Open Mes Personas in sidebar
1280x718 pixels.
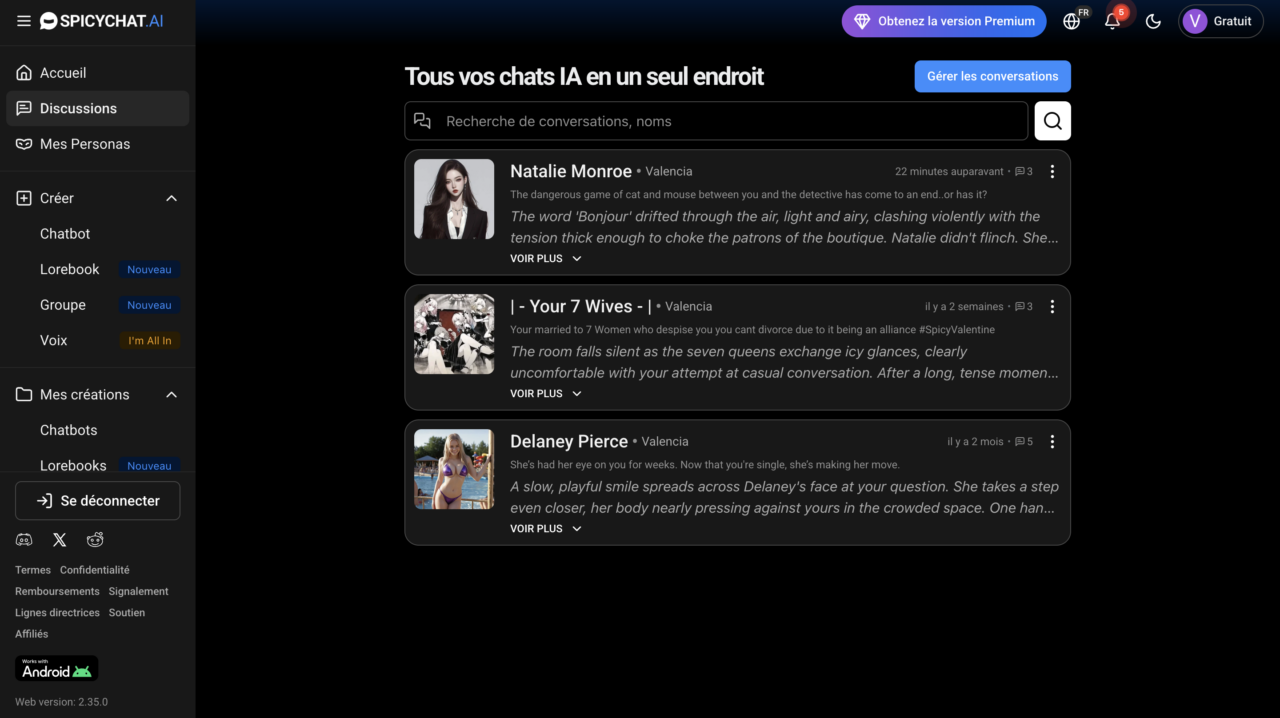point(97,144)
